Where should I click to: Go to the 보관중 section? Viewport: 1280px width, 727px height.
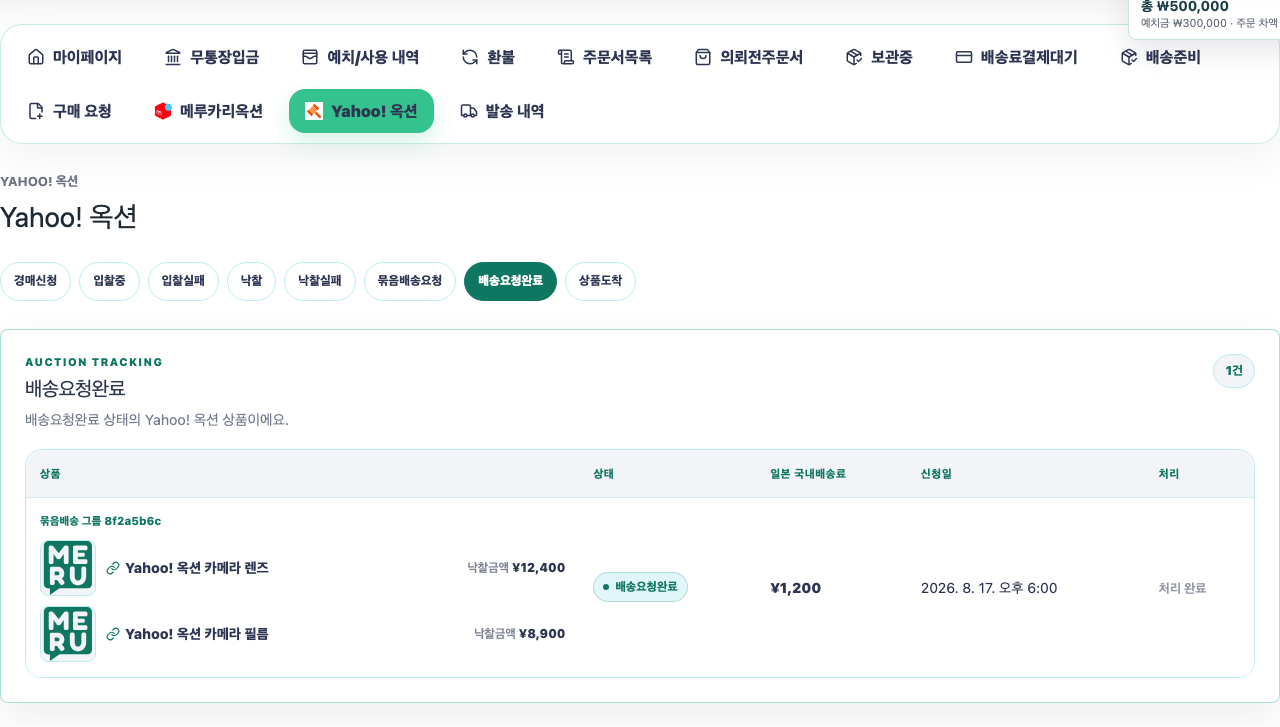coord(879,57)
